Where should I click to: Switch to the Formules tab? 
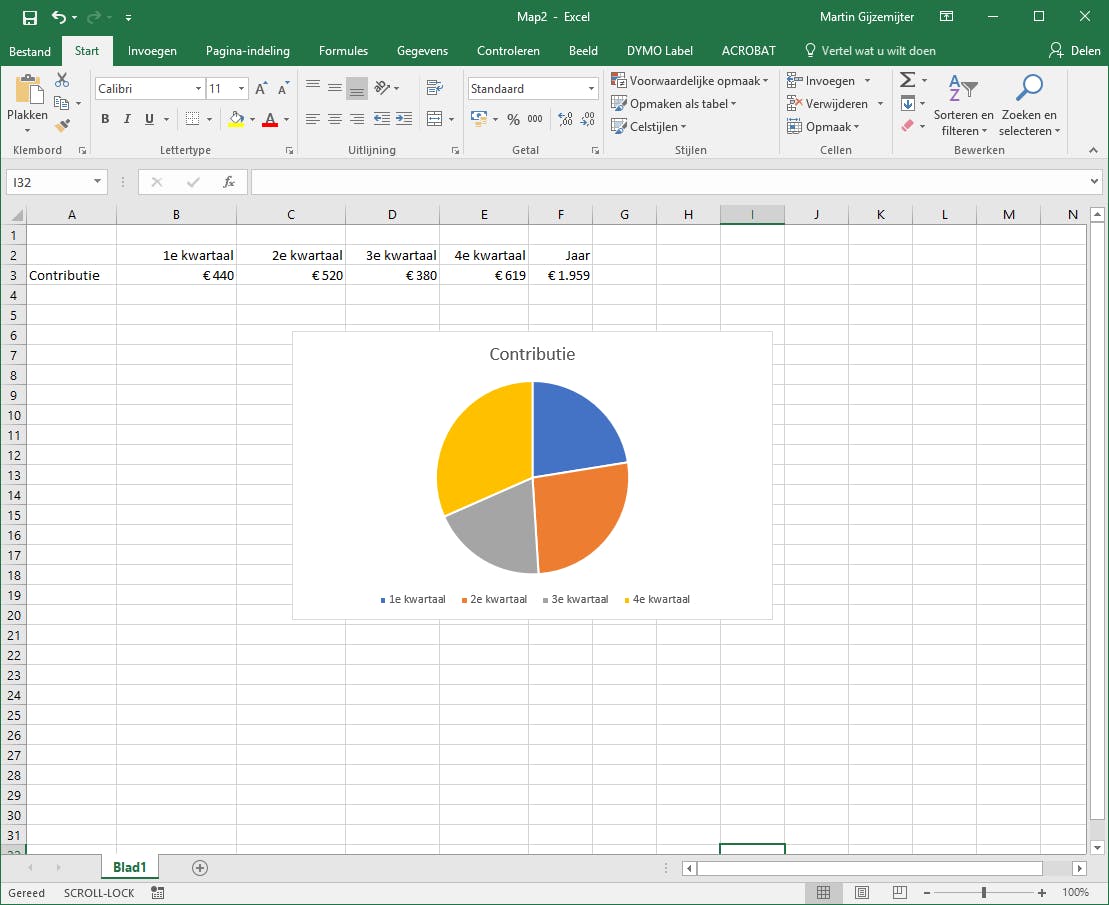343,51
